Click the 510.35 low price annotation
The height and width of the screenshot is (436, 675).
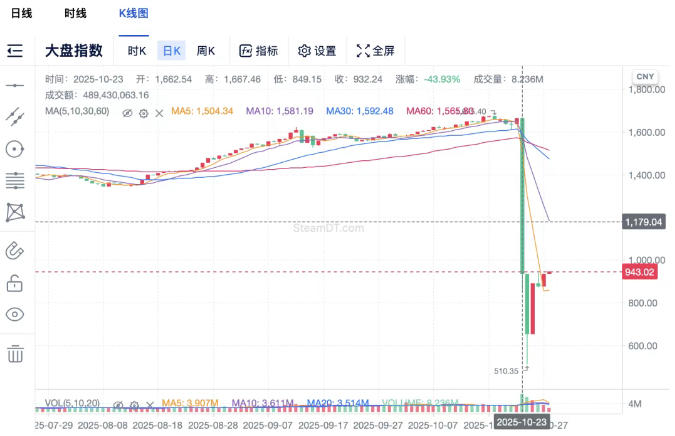click(506, 371)
